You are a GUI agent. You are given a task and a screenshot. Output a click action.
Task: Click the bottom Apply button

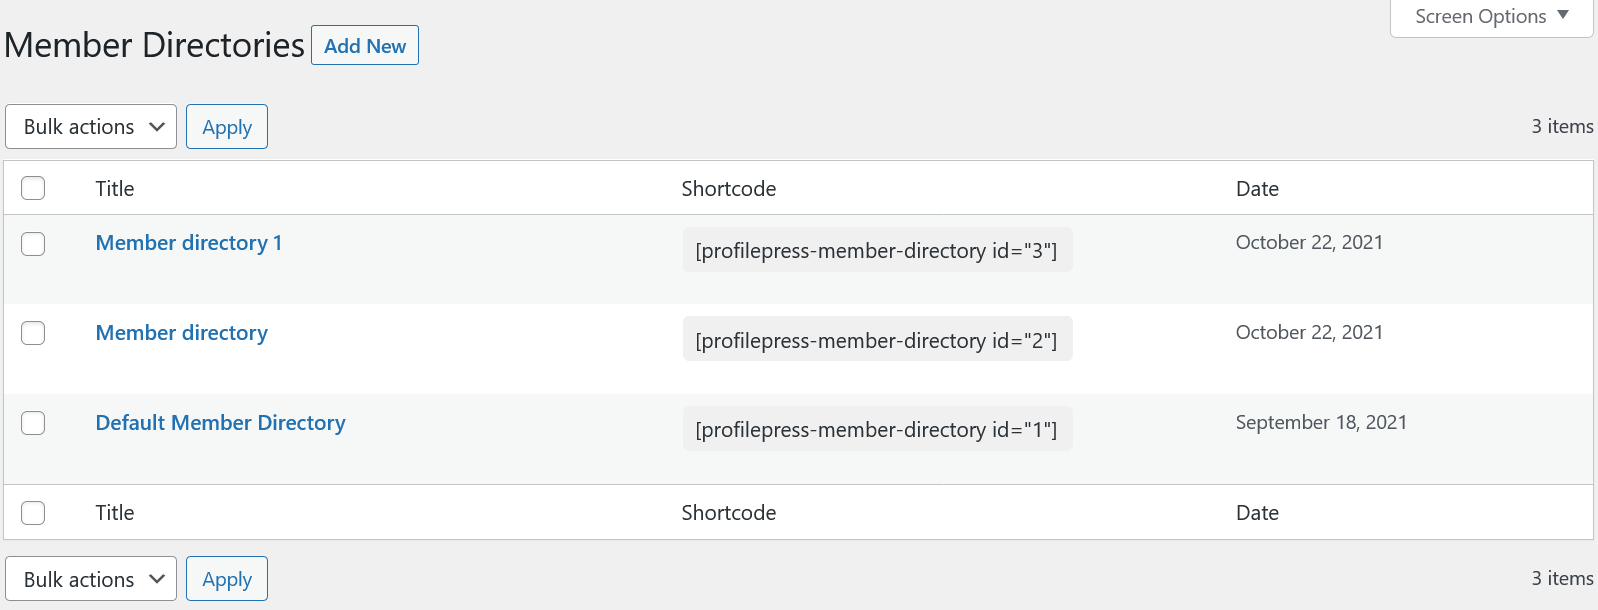pyautogui.click(x=227, y=579)
